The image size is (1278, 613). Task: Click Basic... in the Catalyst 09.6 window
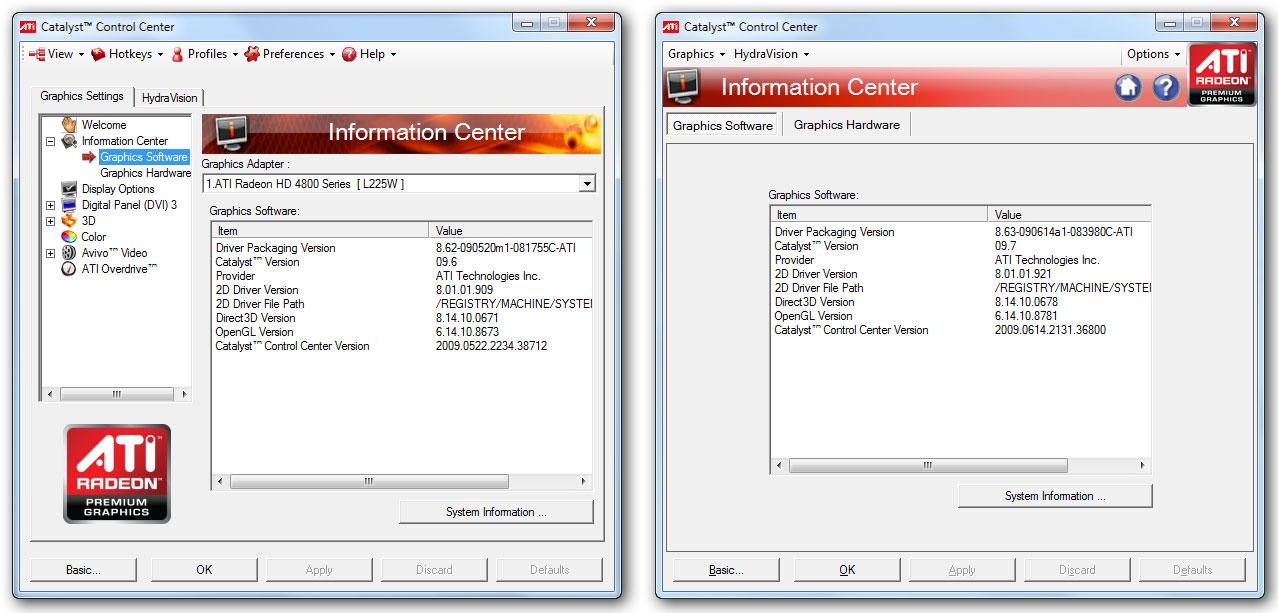point(83,570)
